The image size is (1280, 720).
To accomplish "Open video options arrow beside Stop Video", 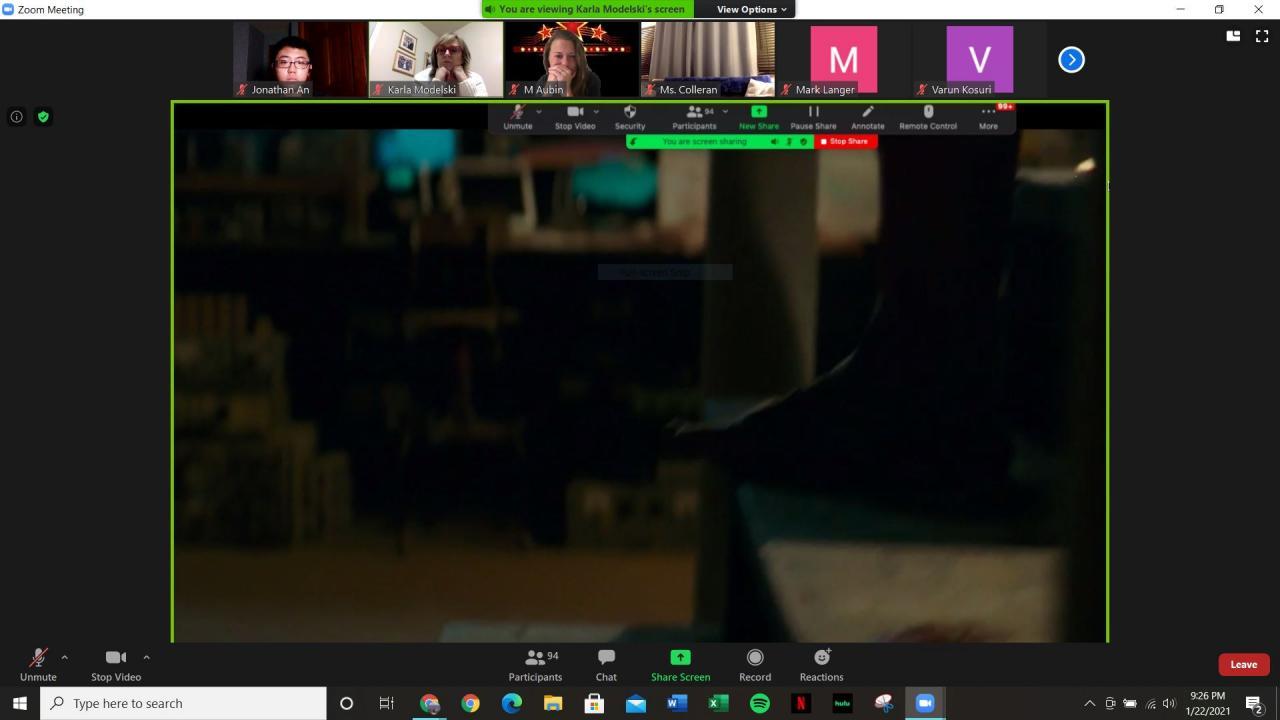I will click(146, 657).
